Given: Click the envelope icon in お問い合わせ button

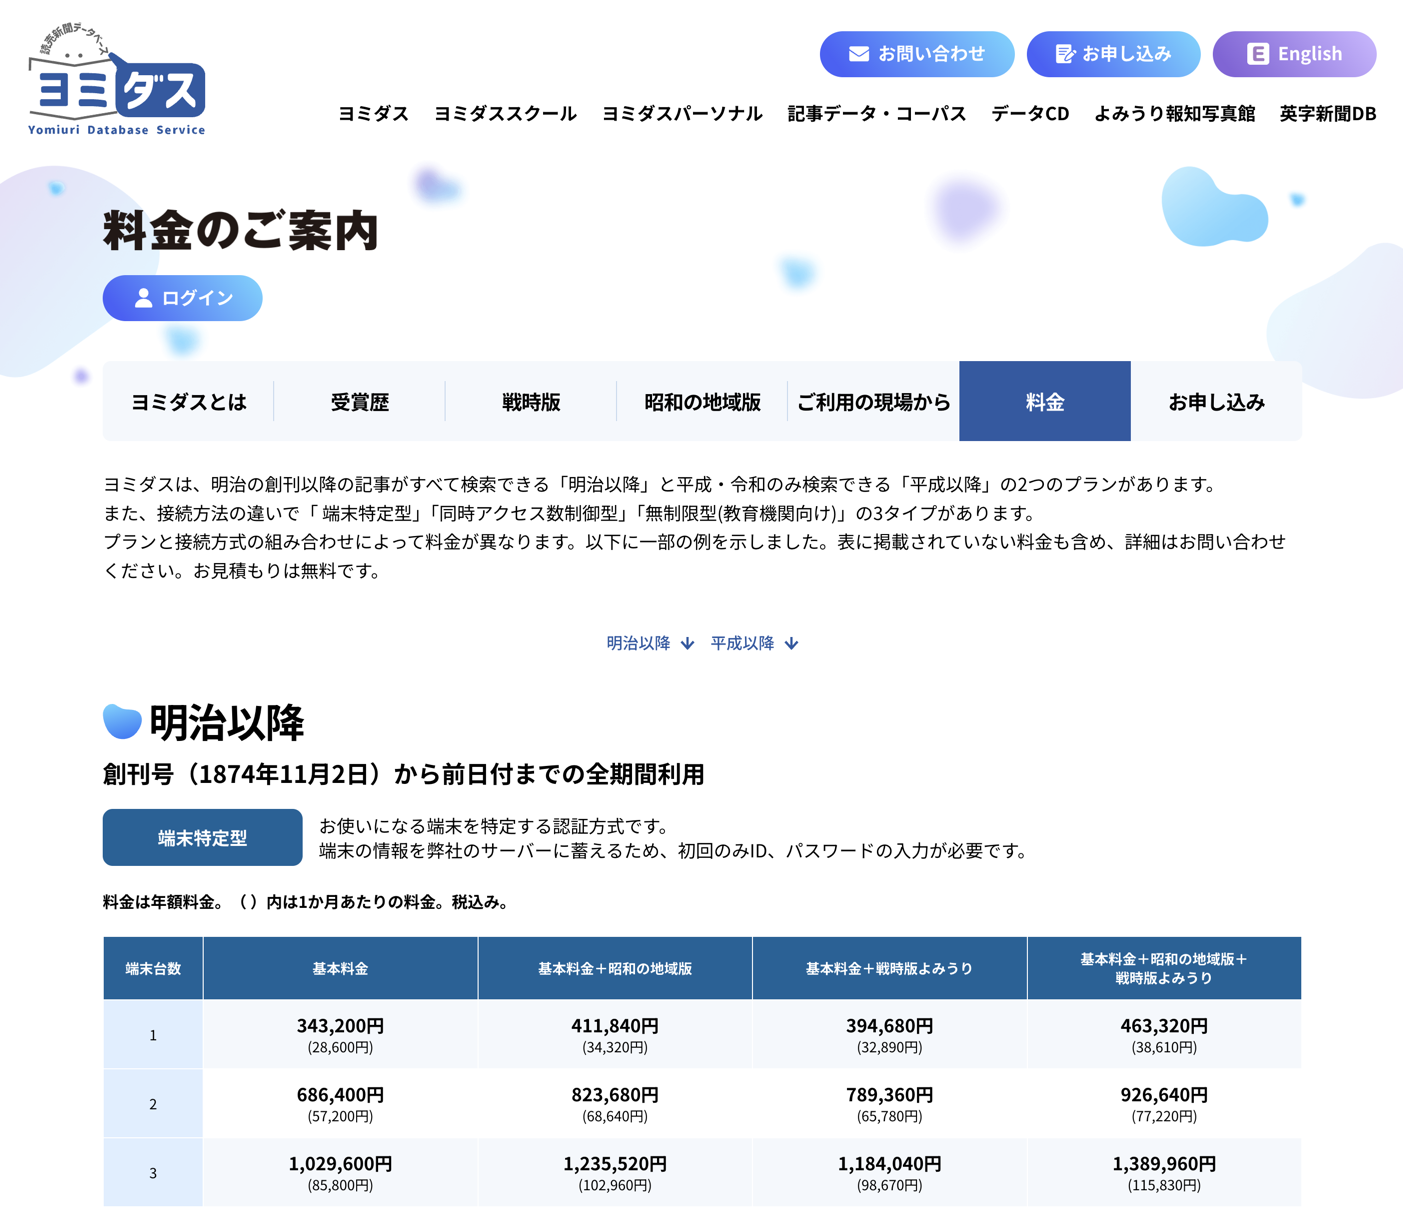Looking at the screenshot, I should point(858,54).
